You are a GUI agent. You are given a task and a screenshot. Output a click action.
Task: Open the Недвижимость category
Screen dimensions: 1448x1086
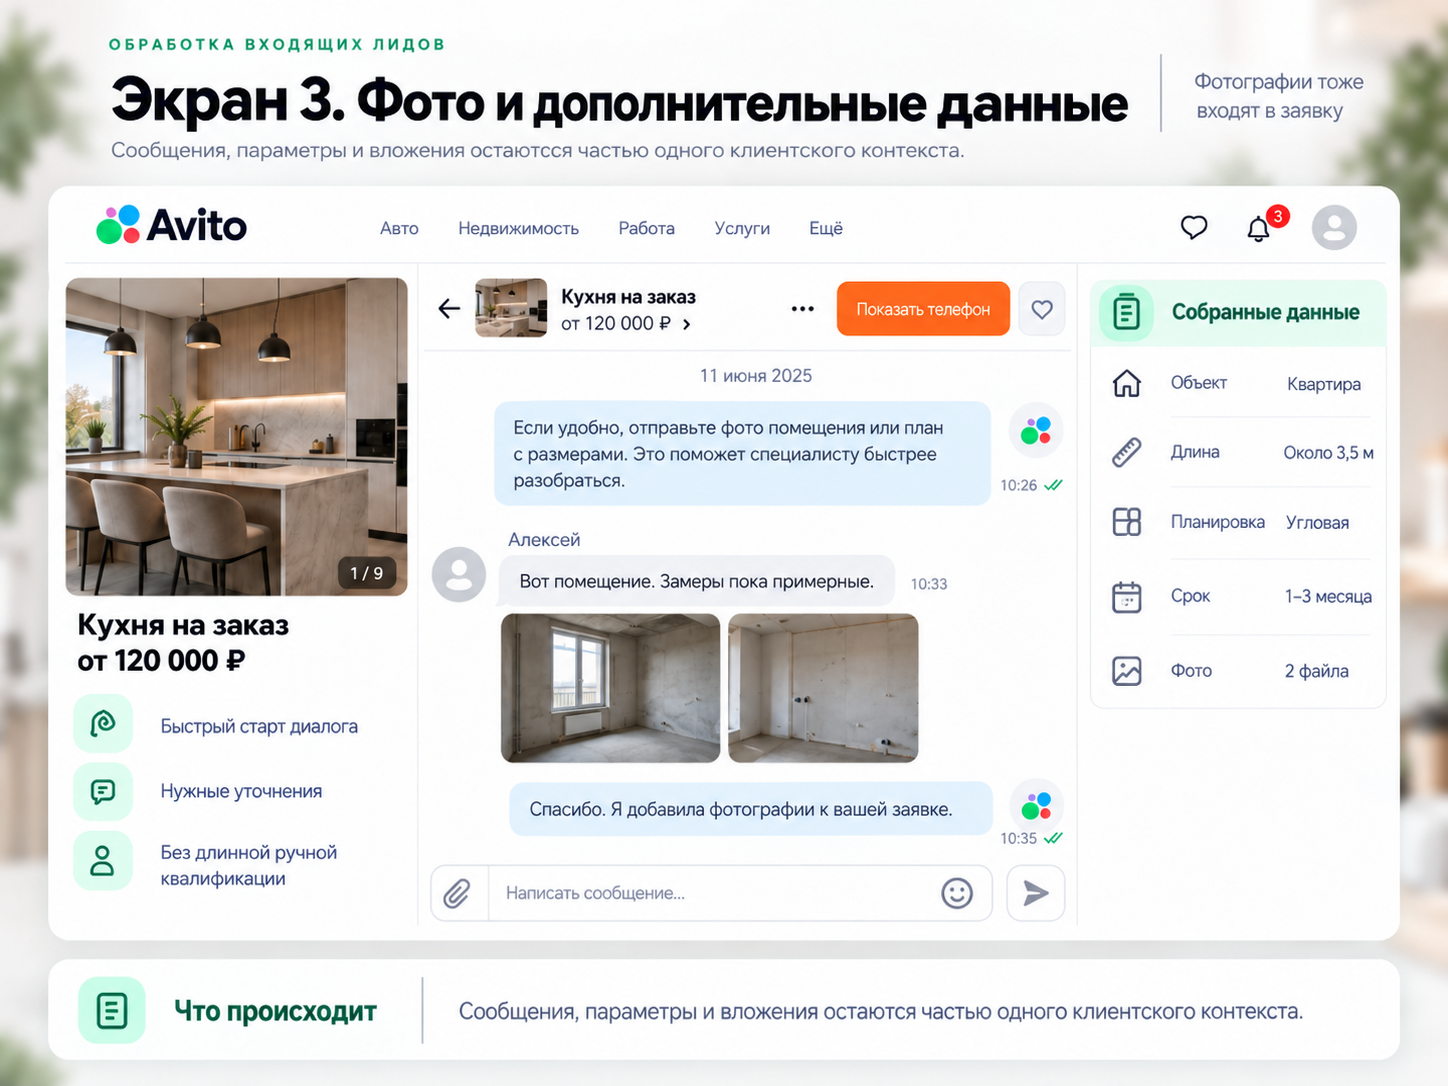(x=518, y=228)
